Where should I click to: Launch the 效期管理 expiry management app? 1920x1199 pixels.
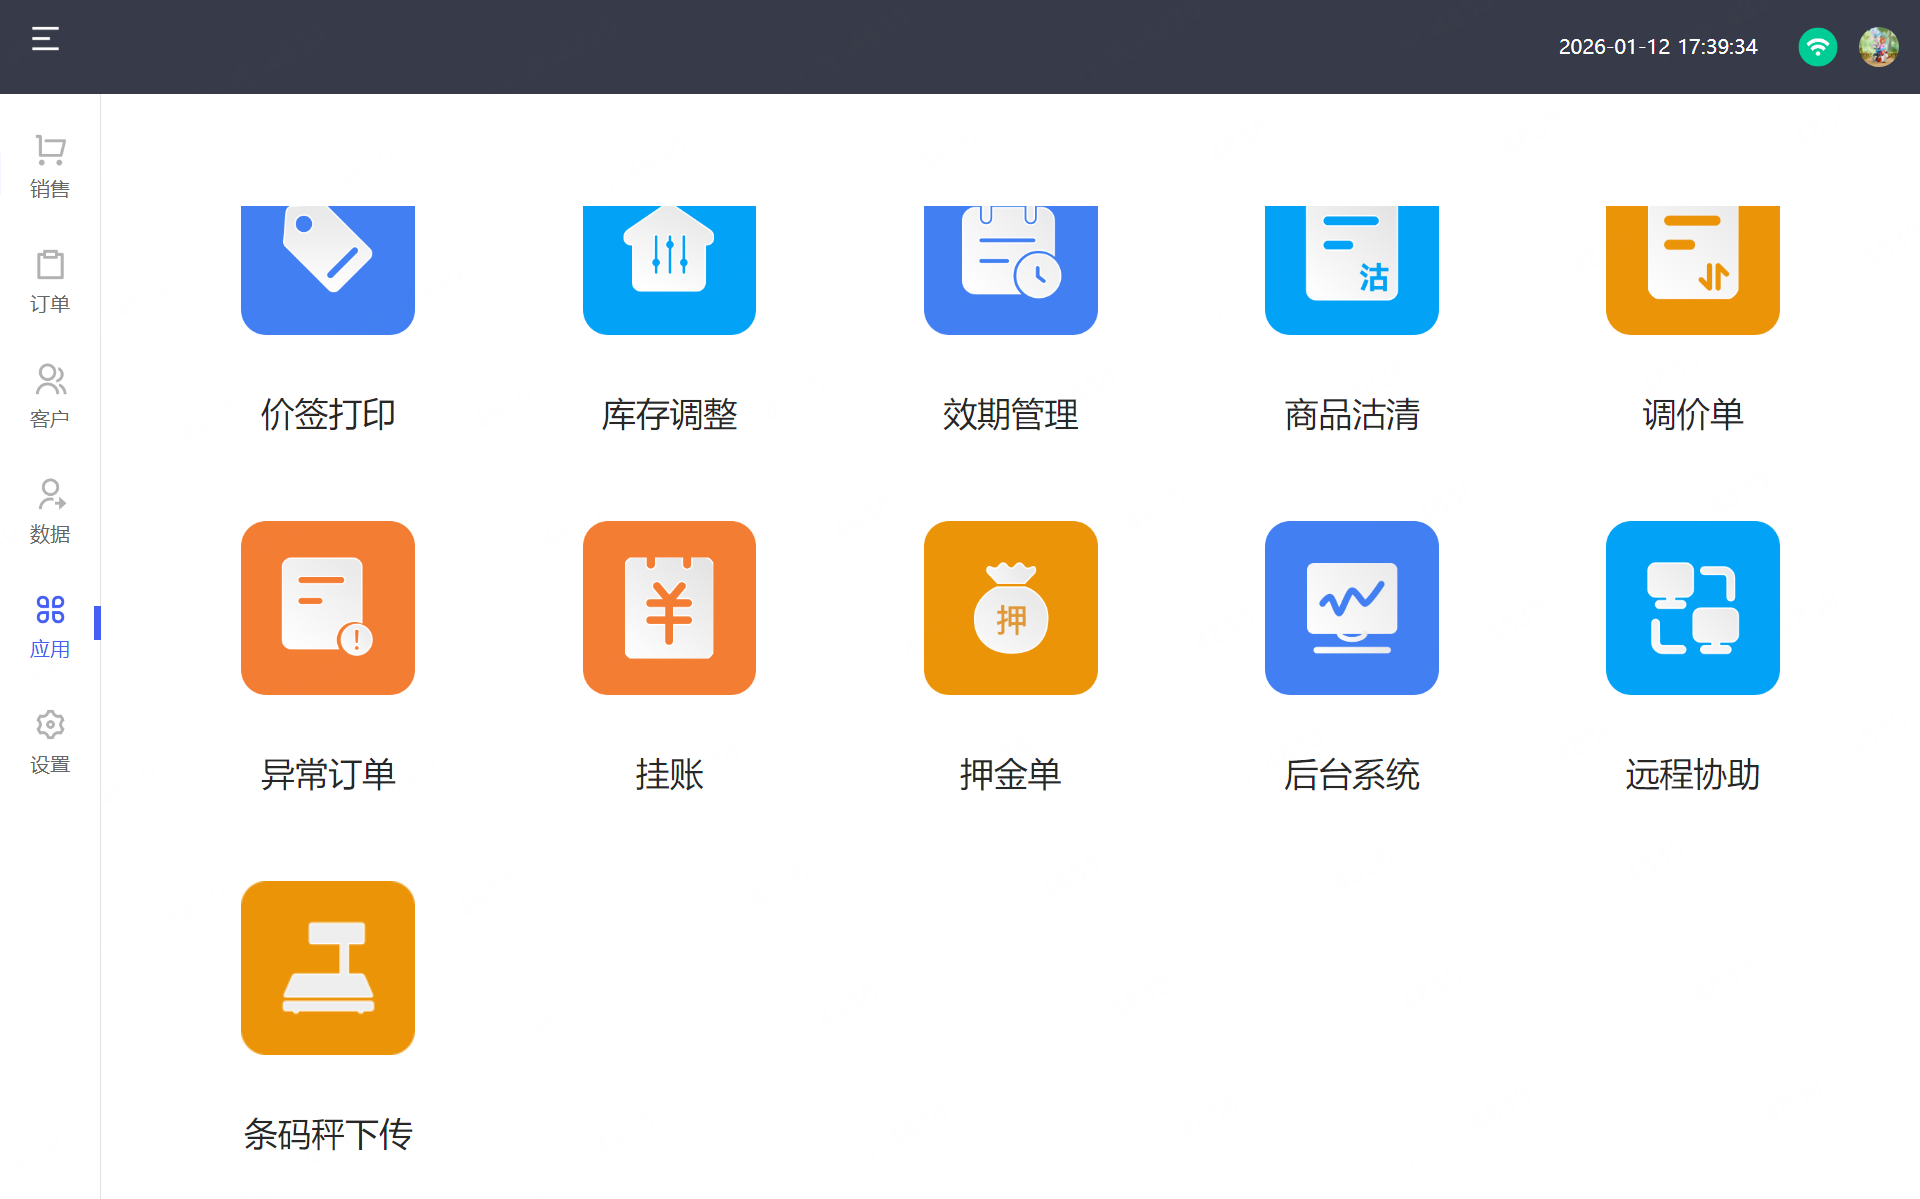click(x=1010, y=270)
